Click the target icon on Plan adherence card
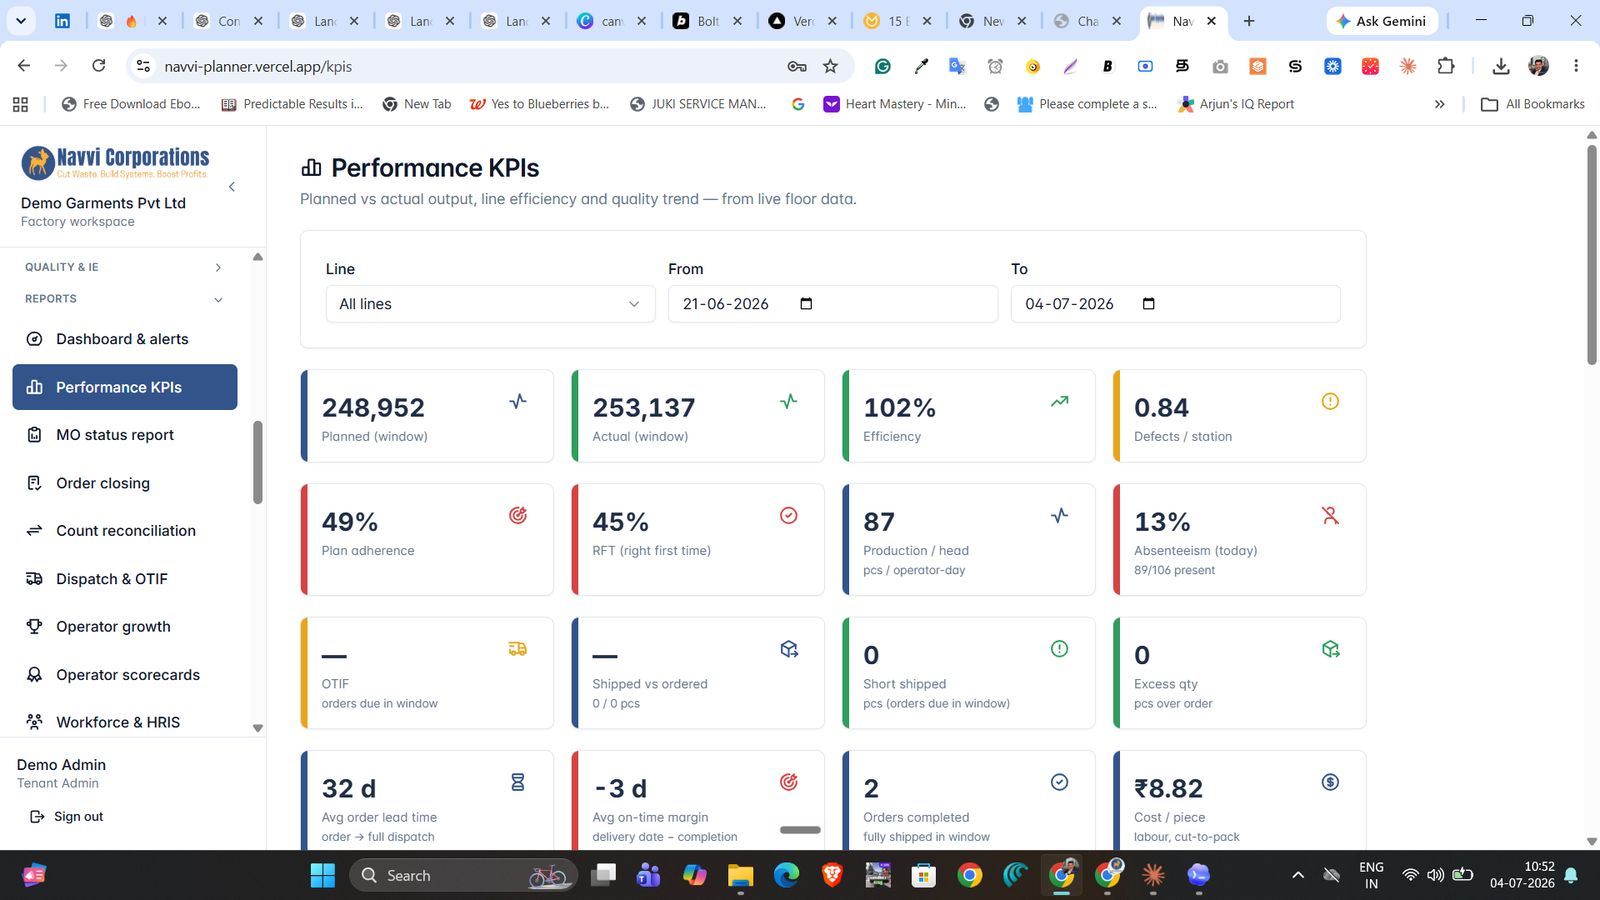The height and width of the screenshot is (900, 1600). 518,515
